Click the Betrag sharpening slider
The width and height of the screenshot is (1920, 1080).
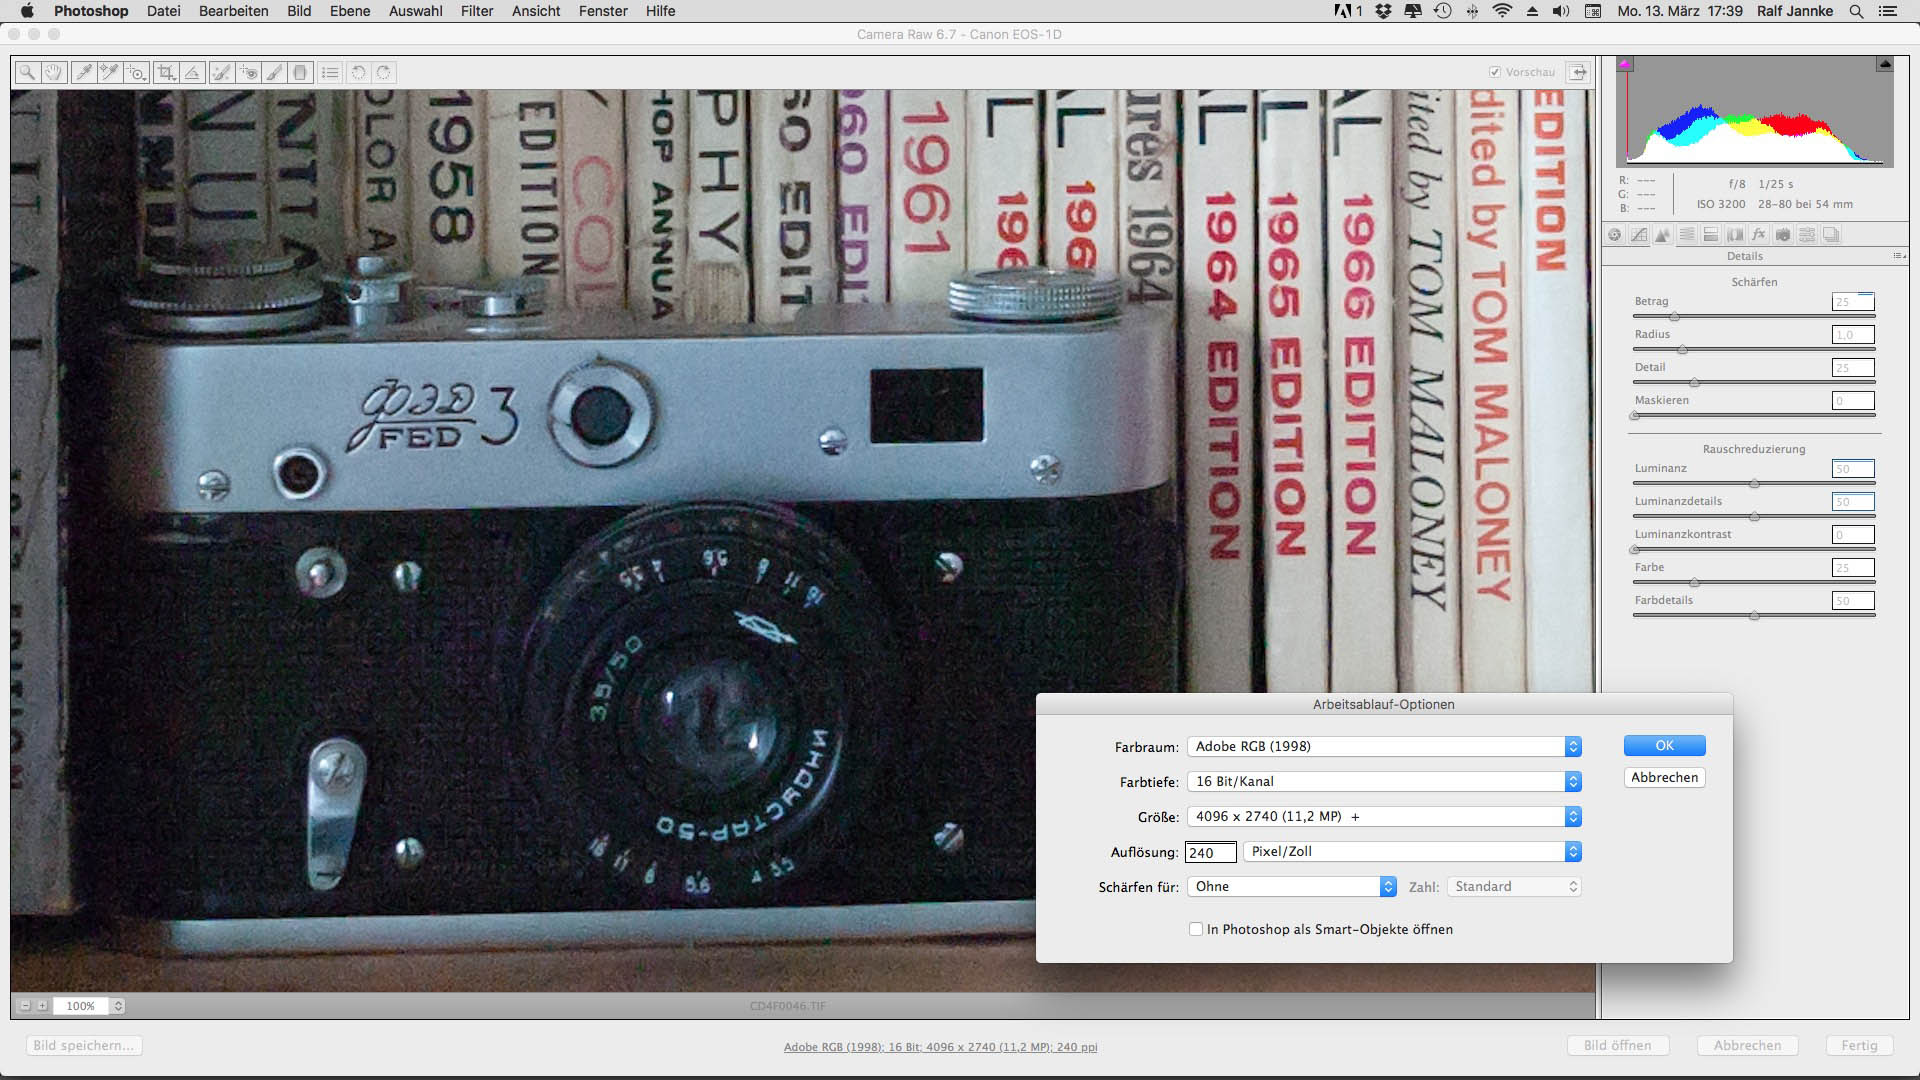click(x=1754, y=316)
